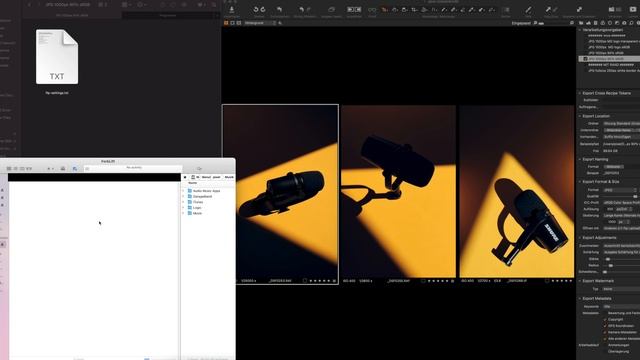Toggle color tag box under third thumbnail
This screenshot has height=360, width=640.
(x=547, y=281)
